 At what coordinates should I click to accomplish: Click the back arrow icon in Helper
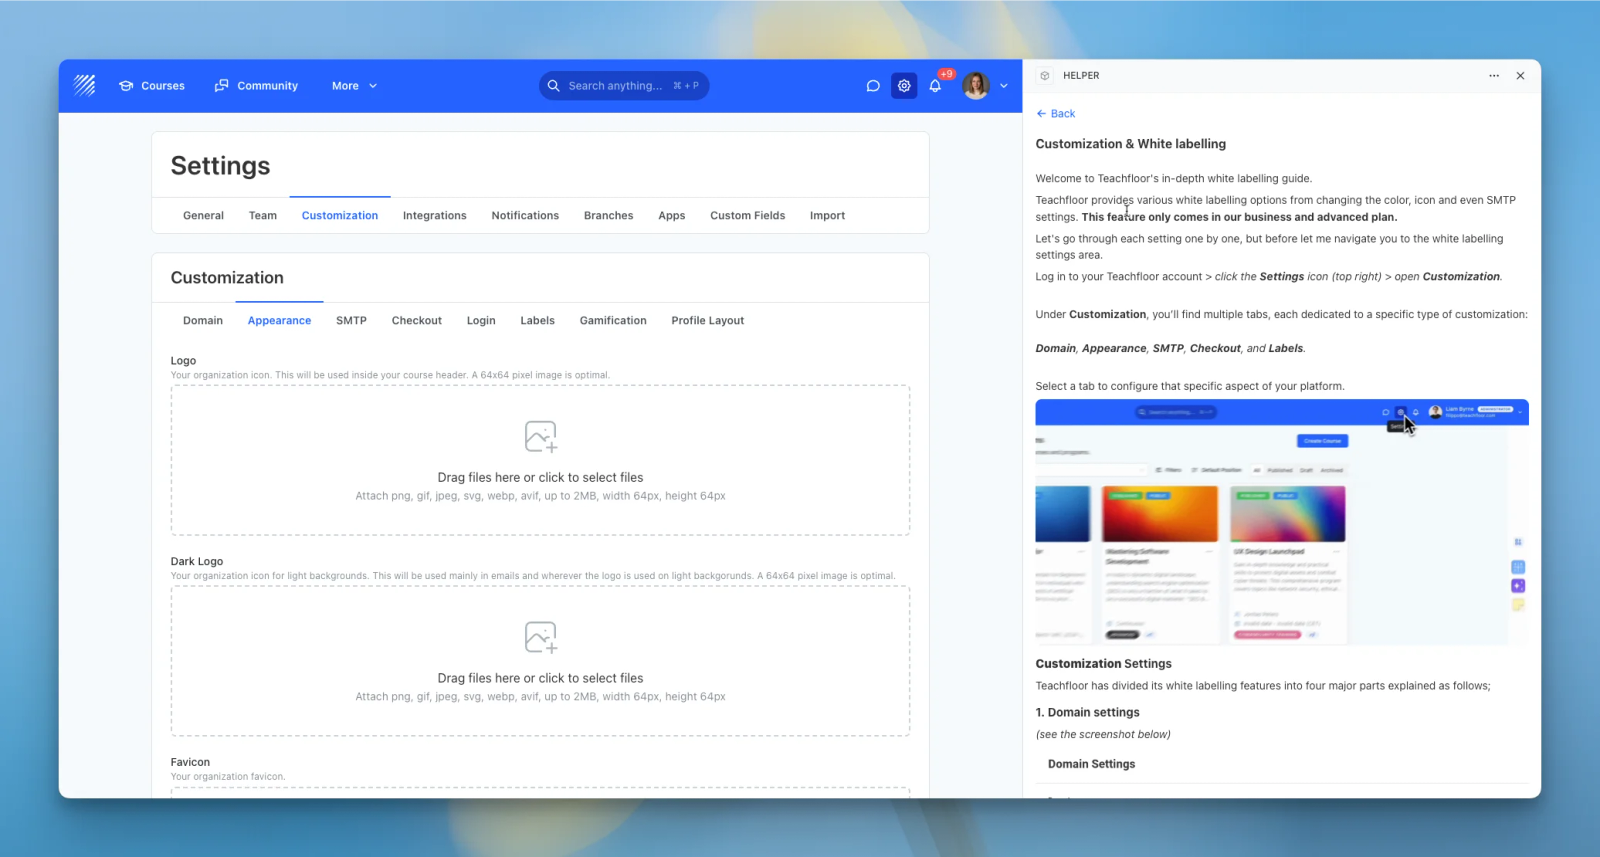[x=1041, y=114]
